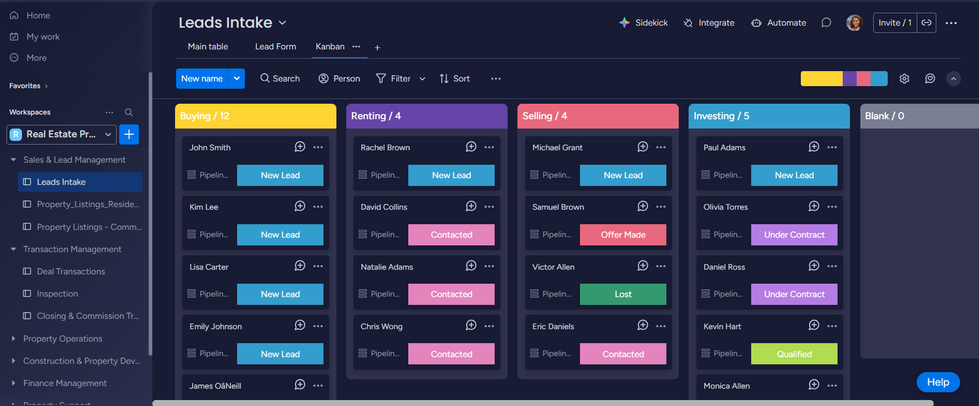Click the Invite / 1 button
979x406 pixels.
click(x=895, y=22)
